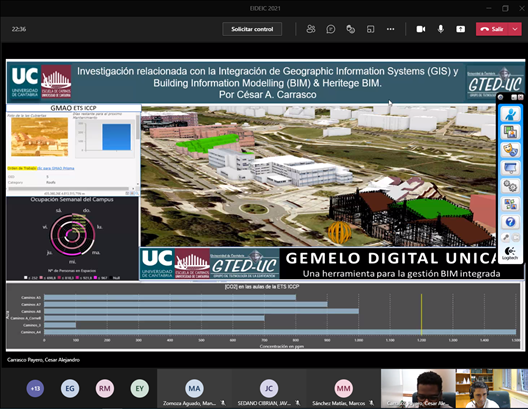Open the more actions ellipsis menu
The image size is (528, 409).
(x=390, y=29)
